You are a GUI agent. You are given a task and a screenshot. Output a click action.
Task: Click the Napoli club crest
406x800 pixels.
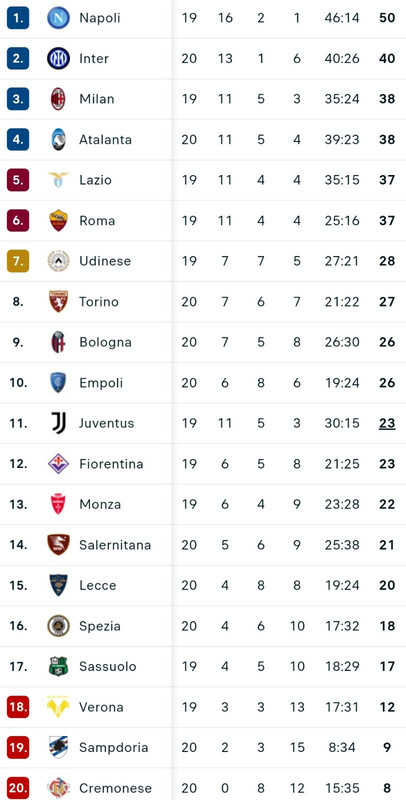pyautogui.click(x=59, y=18)
